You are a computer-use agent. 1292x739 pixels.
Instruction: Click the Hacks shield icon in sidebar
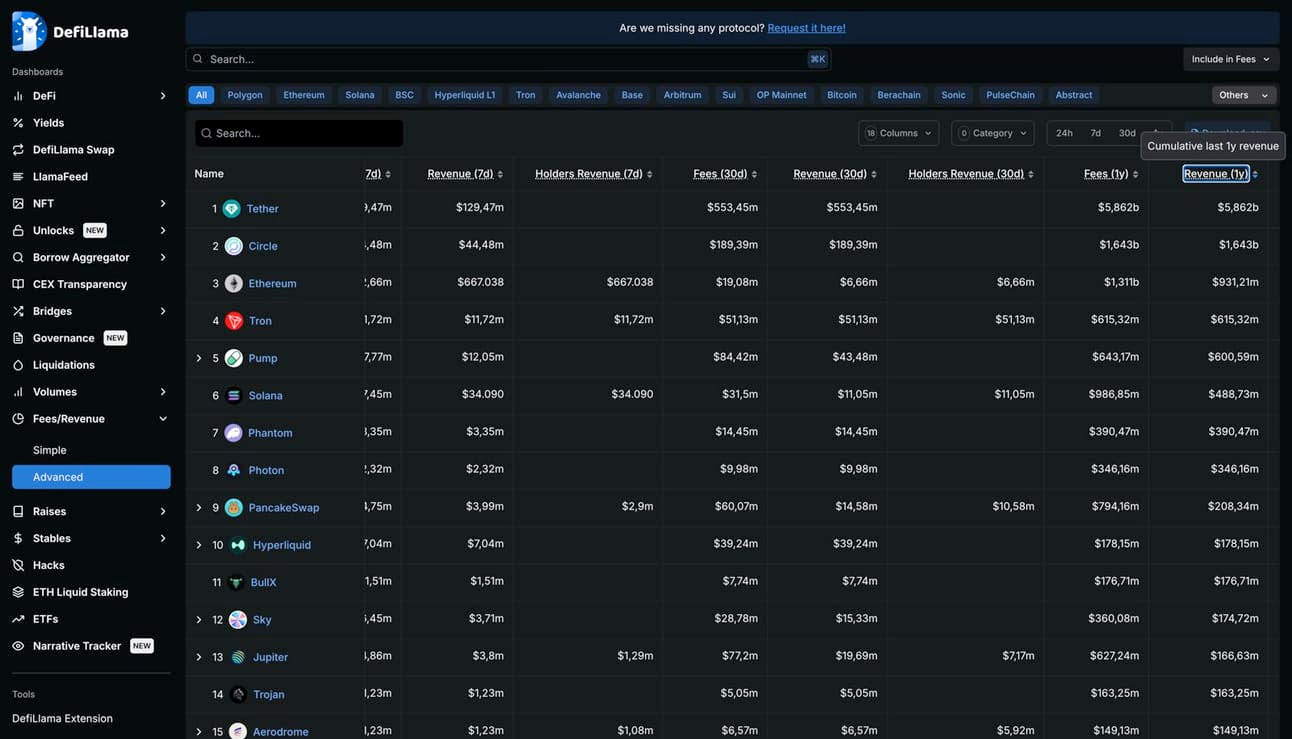click(x=18, y=566)
